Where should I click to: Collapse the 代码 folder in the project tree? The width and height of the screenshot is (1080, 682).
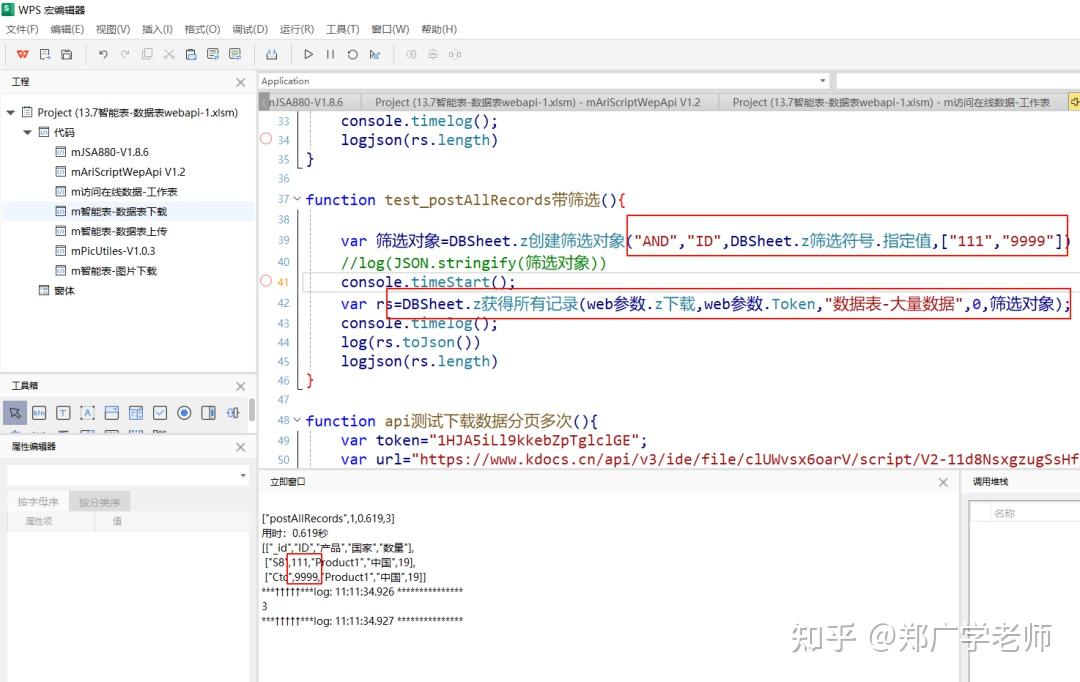pyautogui.click(x=27, y=131)
